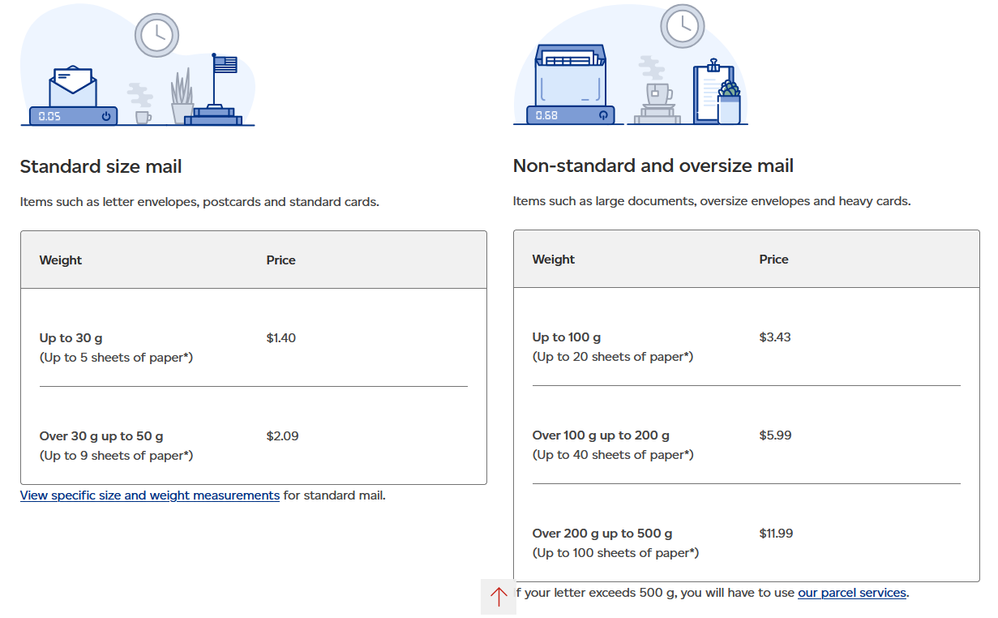Click the flag icon in the standard mail illustration

point(224,66)
